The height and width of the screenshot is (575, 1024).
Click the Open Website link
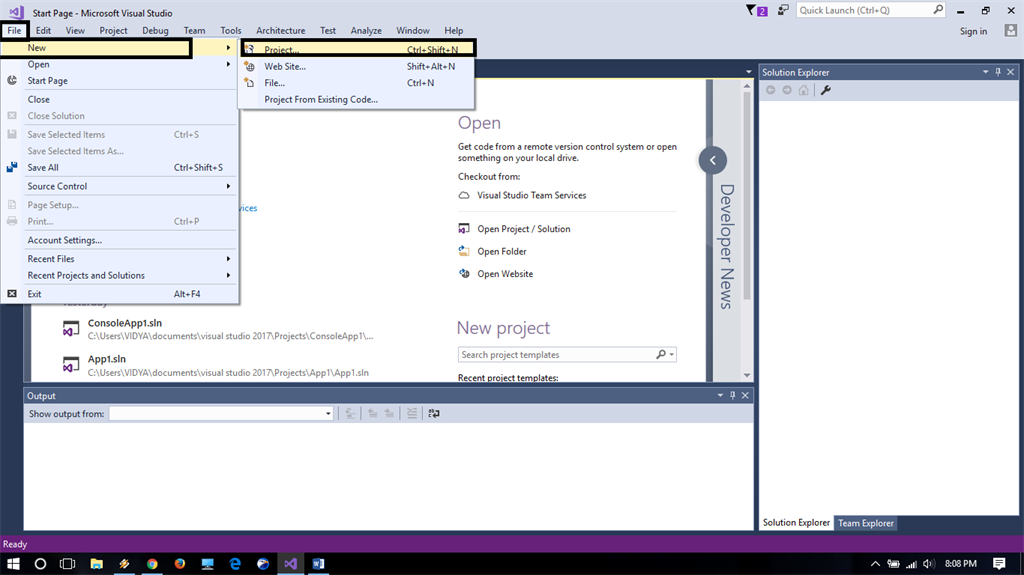click(505, 274)
